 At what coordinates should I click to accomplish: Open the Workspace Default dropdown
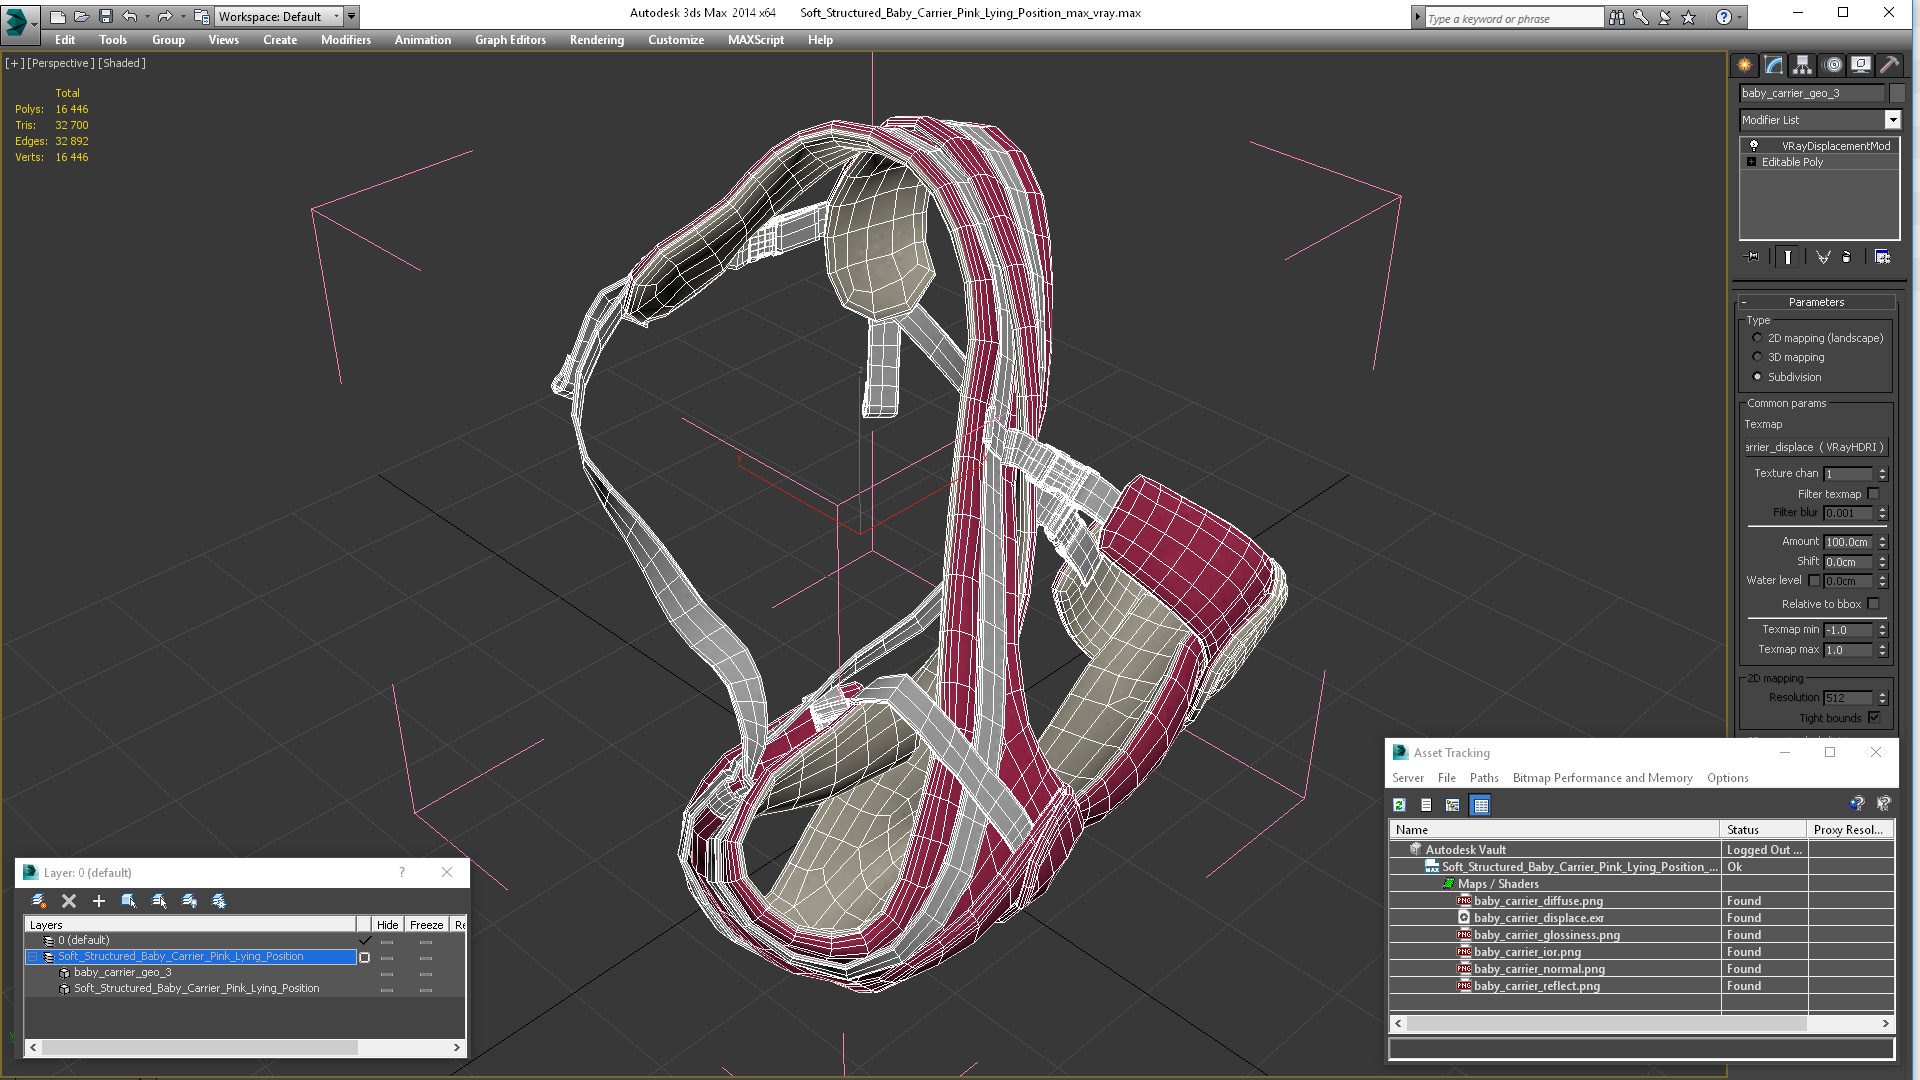(336, 16)
